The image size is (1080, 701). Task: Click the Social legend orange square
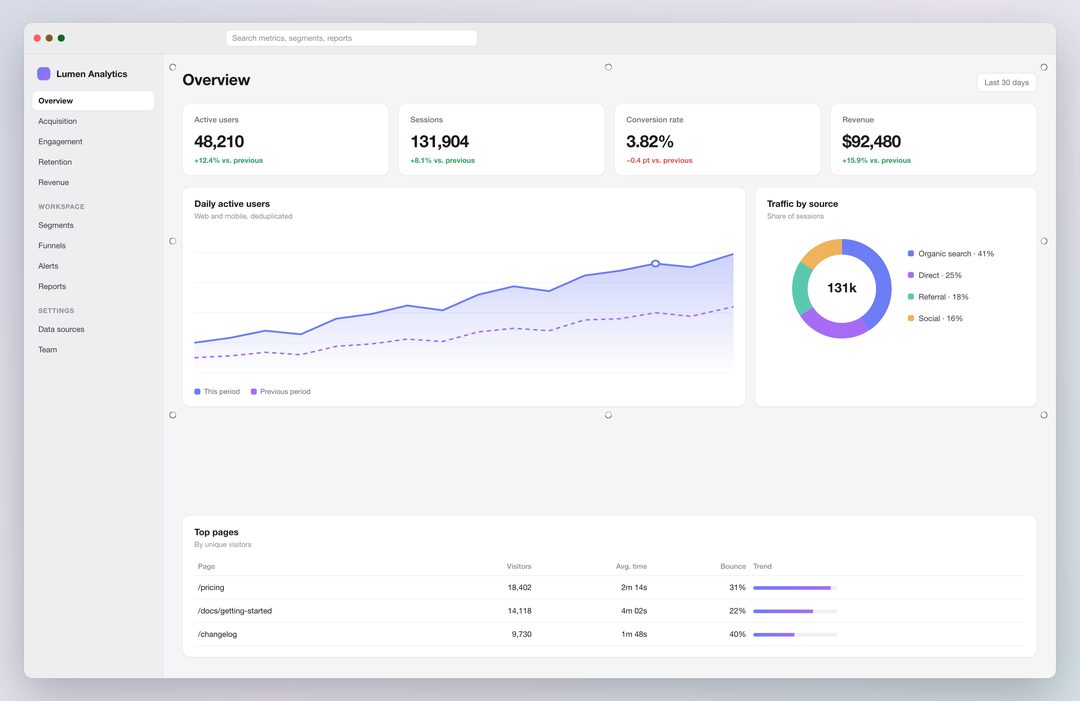pos(911,318)
